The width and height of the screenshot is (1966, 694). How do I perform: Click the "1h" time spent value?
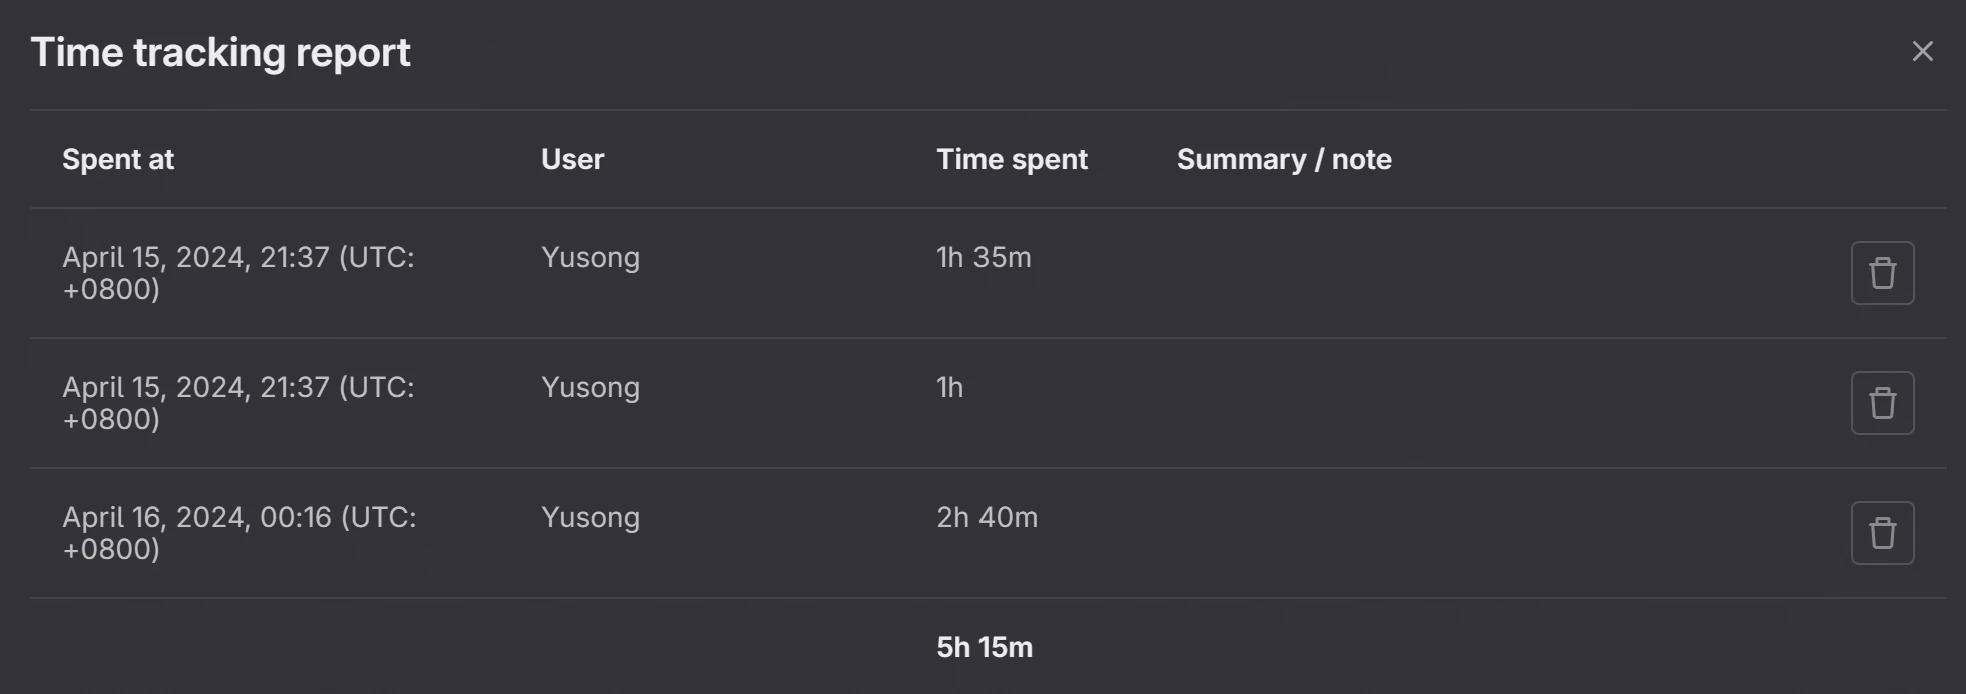coord(949,388)
